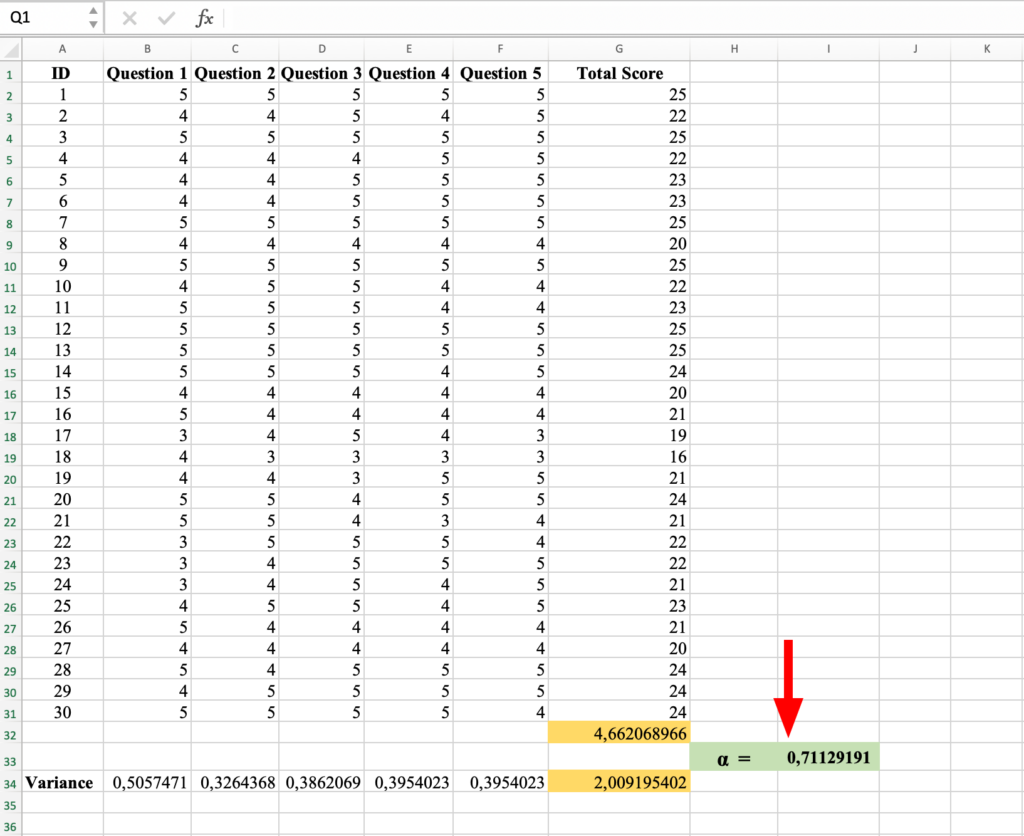Select row 1 header
Viewport: 1024px width, 836px height.
(9, 72)
